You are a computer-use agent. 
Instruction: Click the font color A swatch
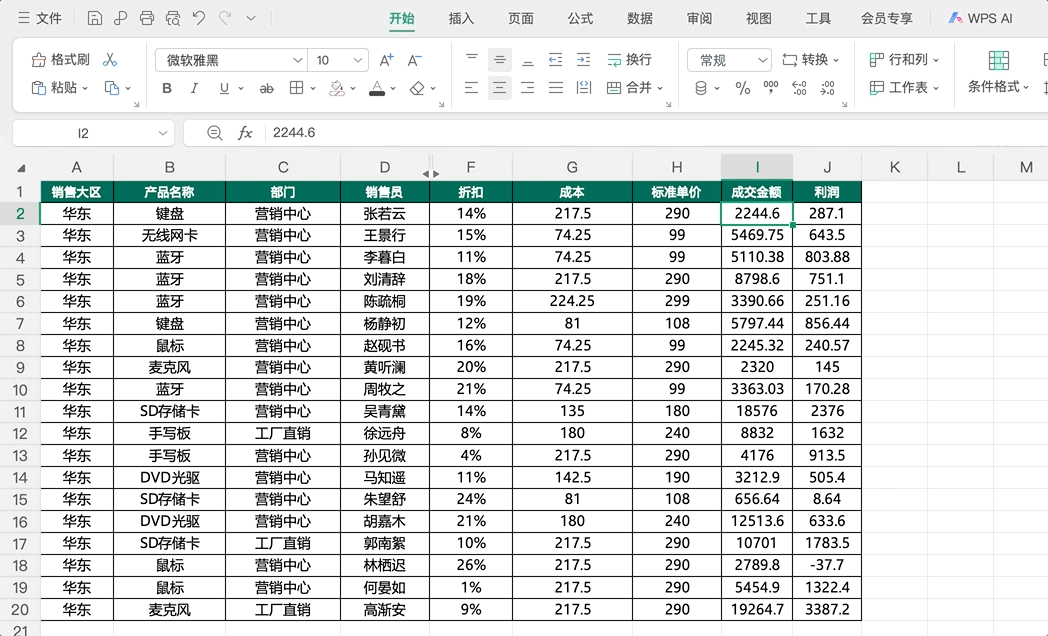pos(377,88)
